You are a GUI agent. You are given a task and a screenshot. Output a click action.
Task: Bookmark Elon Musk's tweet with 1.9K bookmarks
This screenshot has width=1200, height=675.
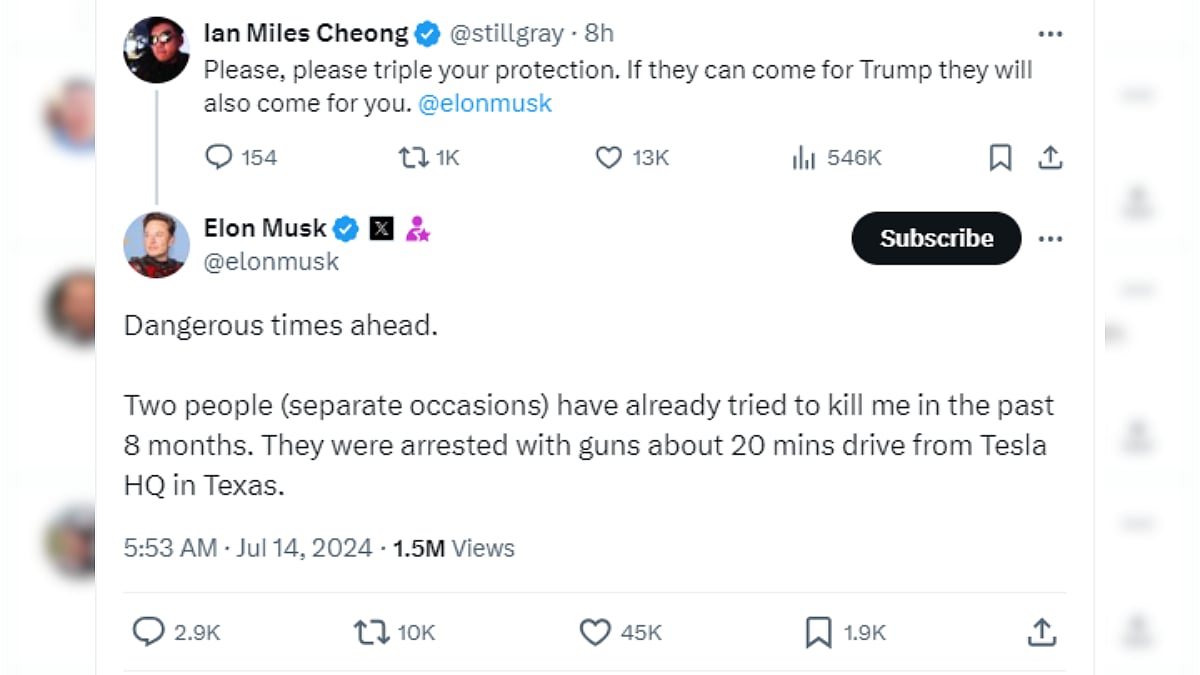click(x=818, y=631)
